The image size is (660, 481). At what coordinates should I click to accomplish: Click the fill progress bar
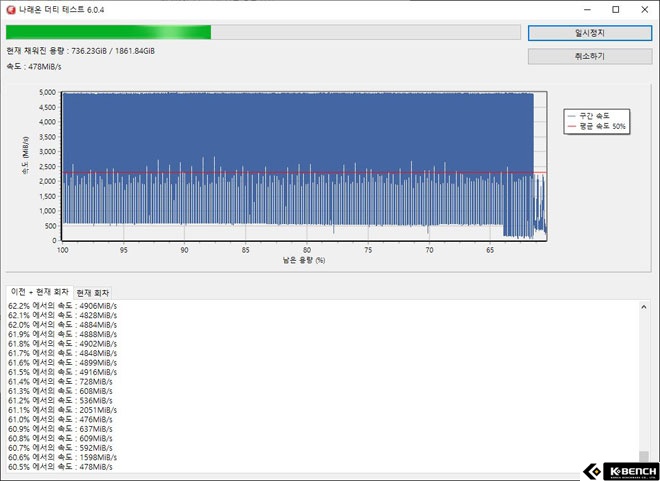[x=263, y=32]
